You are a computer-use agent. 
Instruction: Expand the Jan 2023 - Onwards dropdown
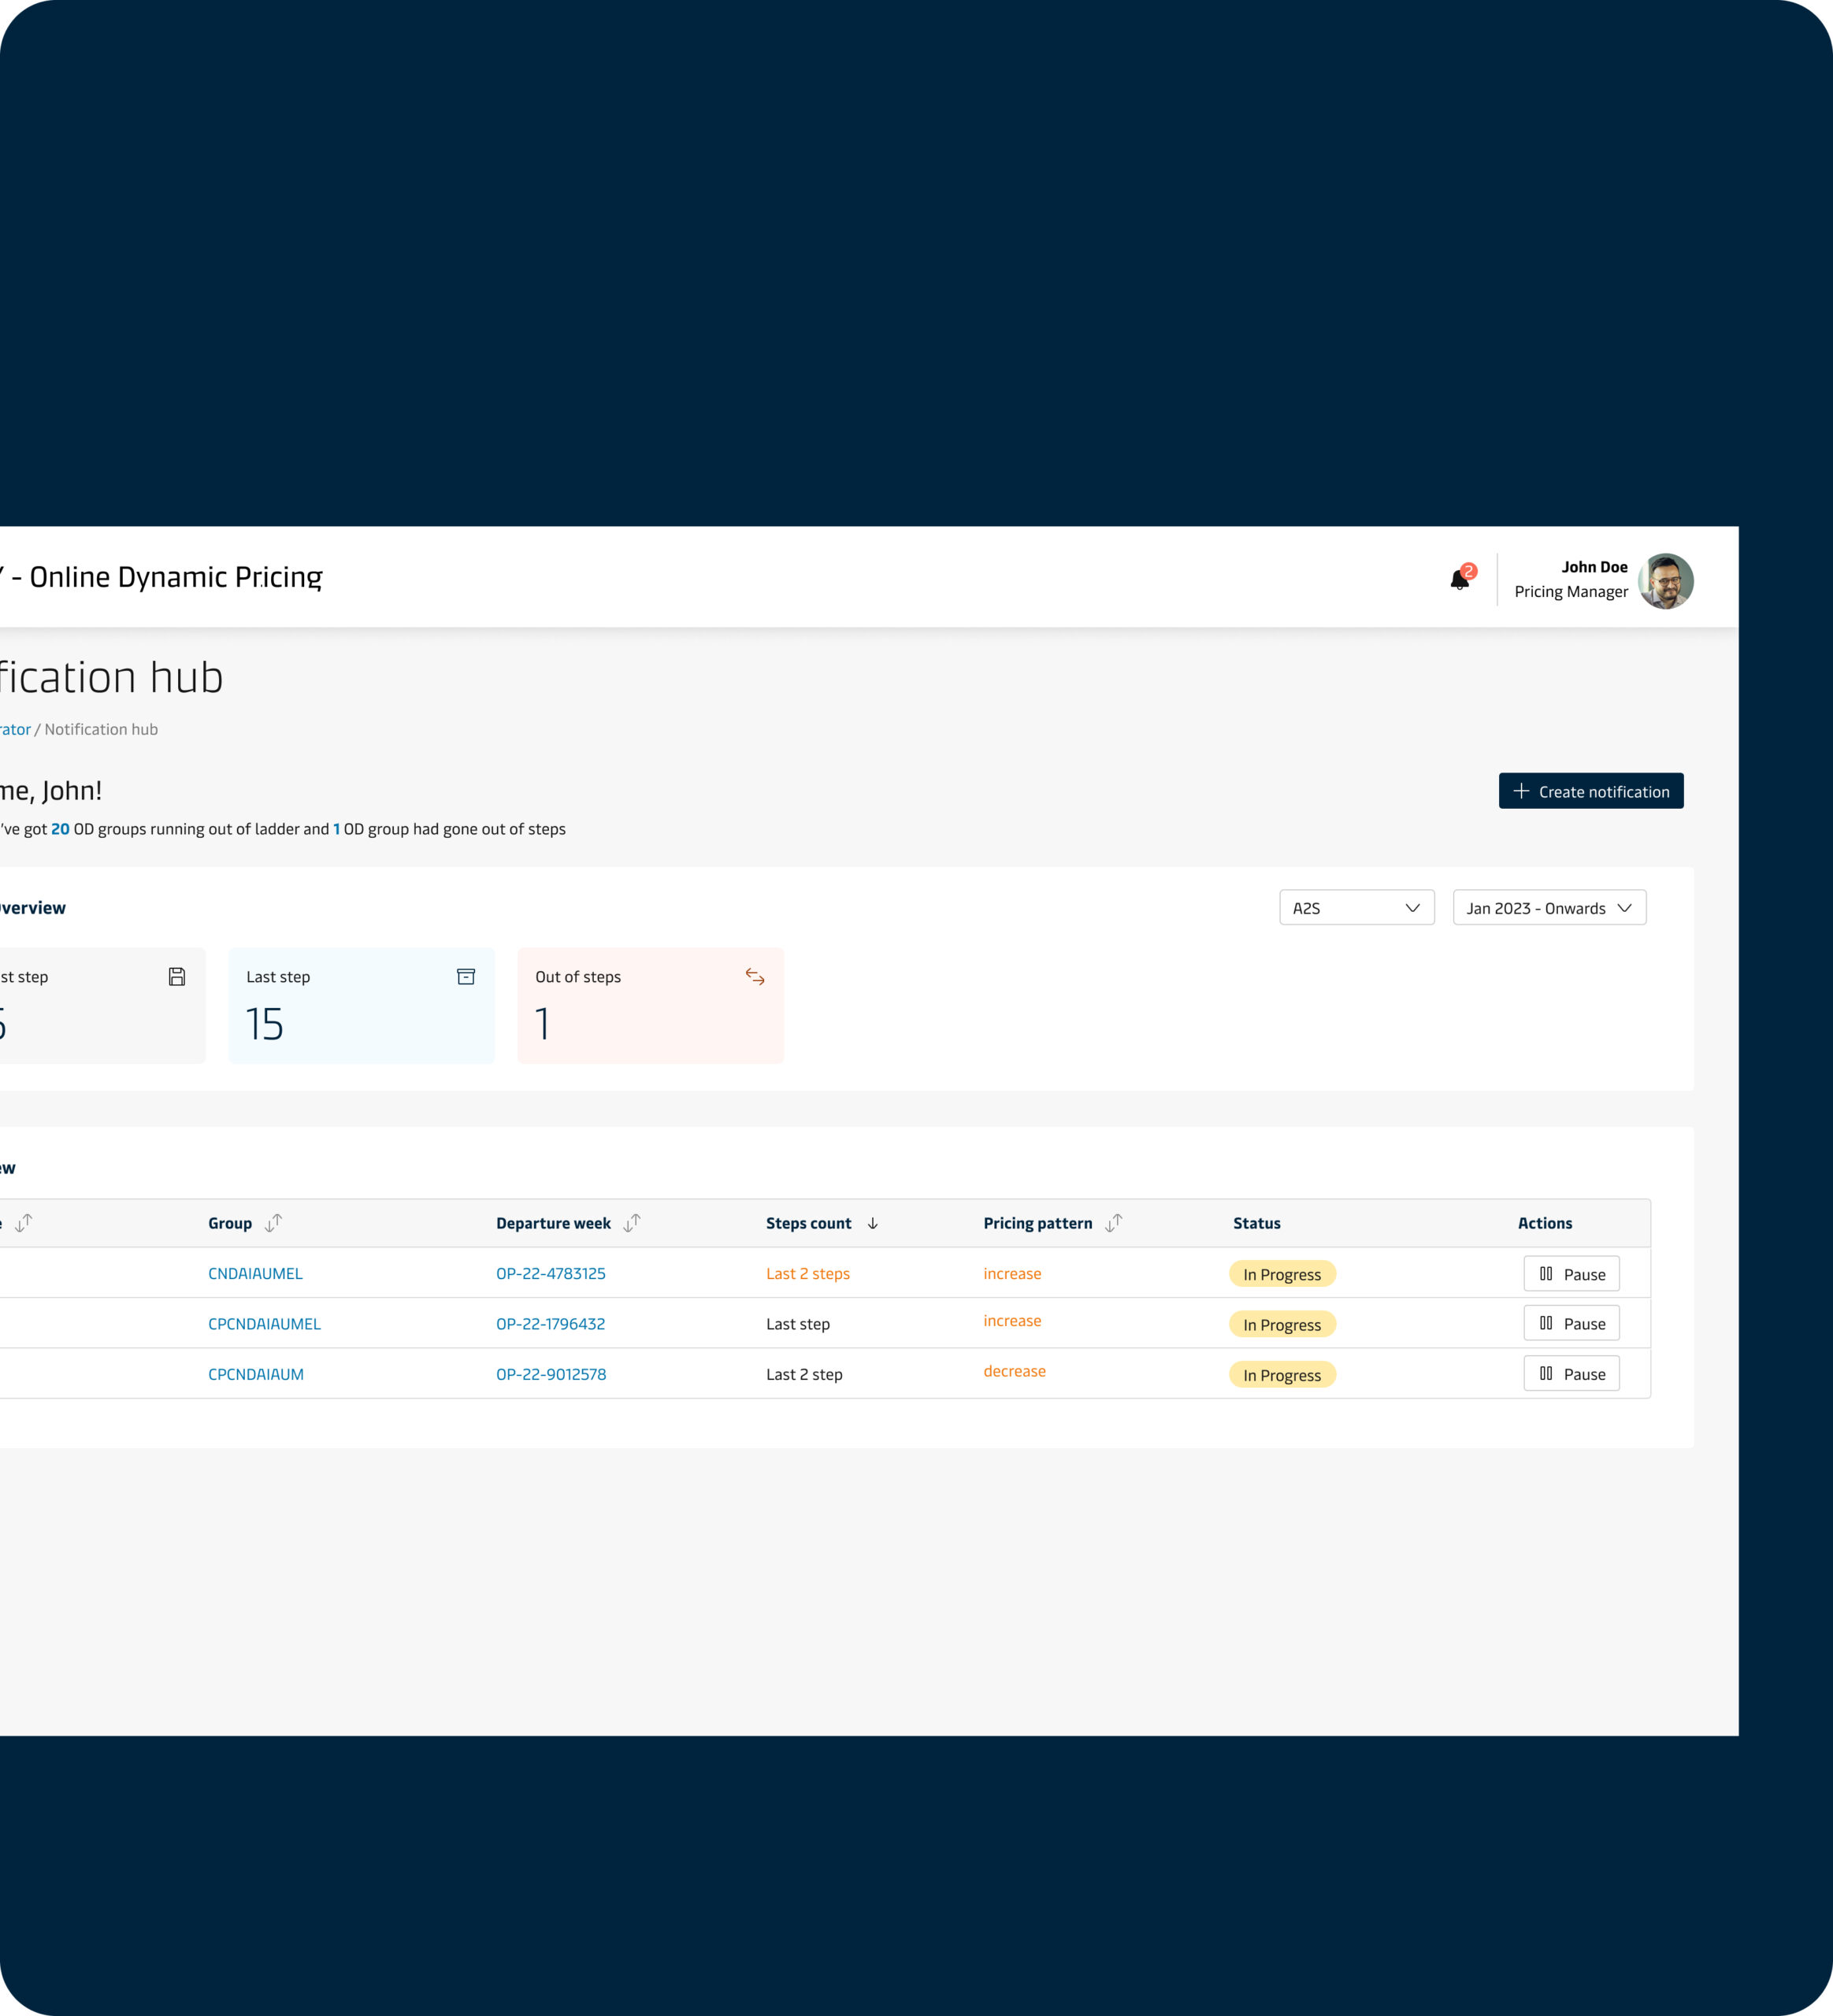(x=1548, y=907)
